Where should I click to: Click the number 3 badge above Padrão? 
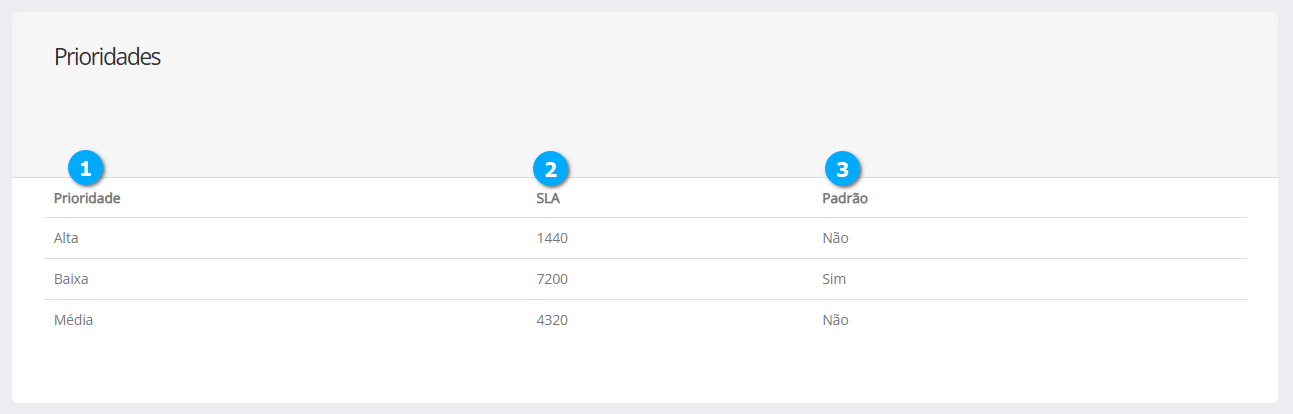click(843, 169)
